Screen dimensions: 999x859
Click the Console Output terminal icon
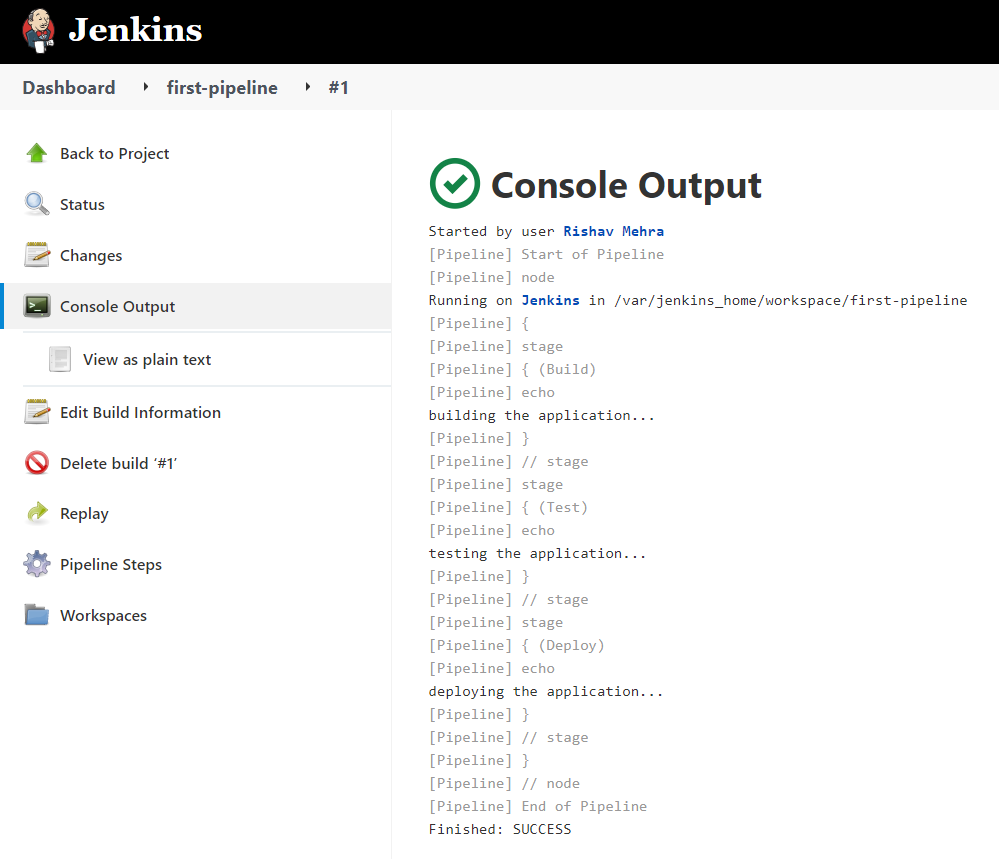37,306
